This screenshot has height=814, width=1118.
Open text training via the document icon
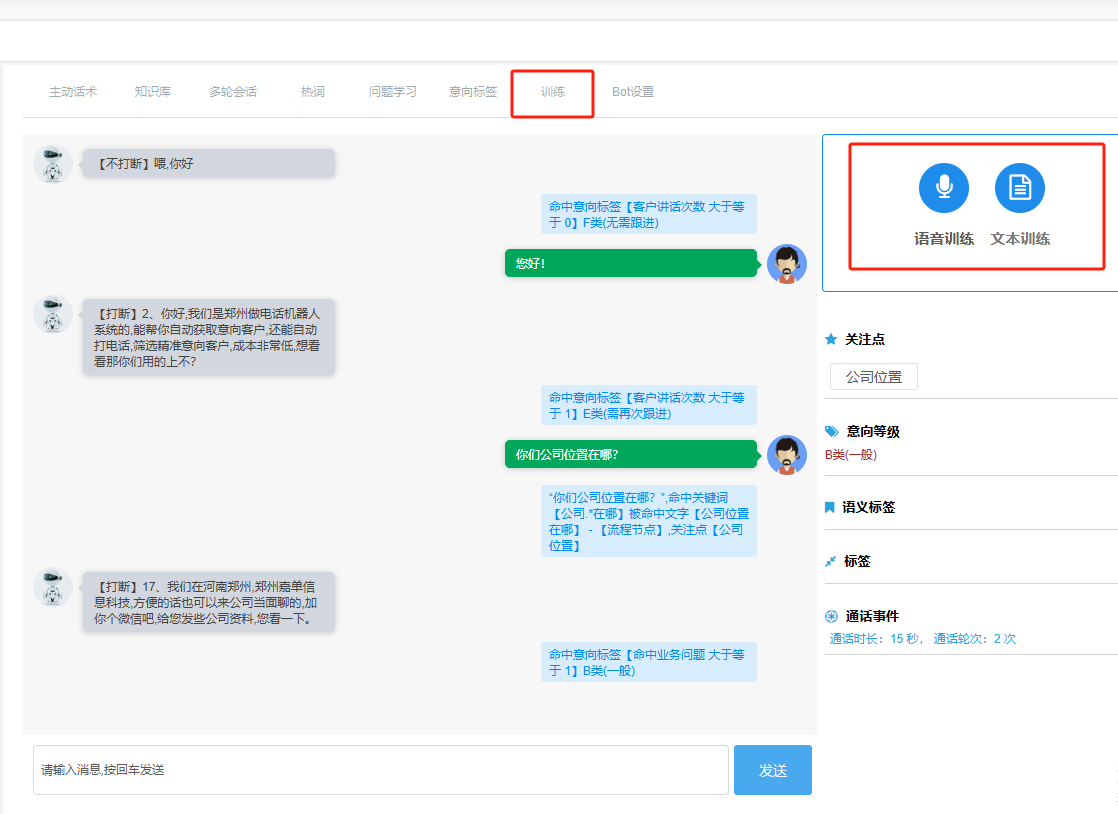pos(1019,188)
